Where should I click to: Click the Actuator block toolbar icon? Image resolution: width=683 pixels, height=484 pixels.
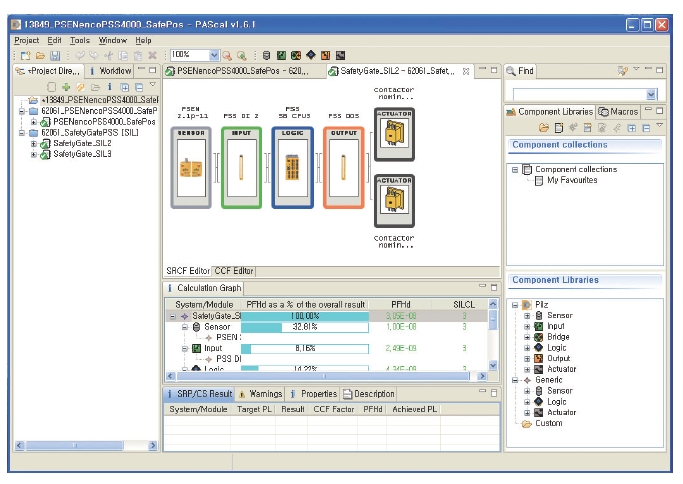[340, 55]
